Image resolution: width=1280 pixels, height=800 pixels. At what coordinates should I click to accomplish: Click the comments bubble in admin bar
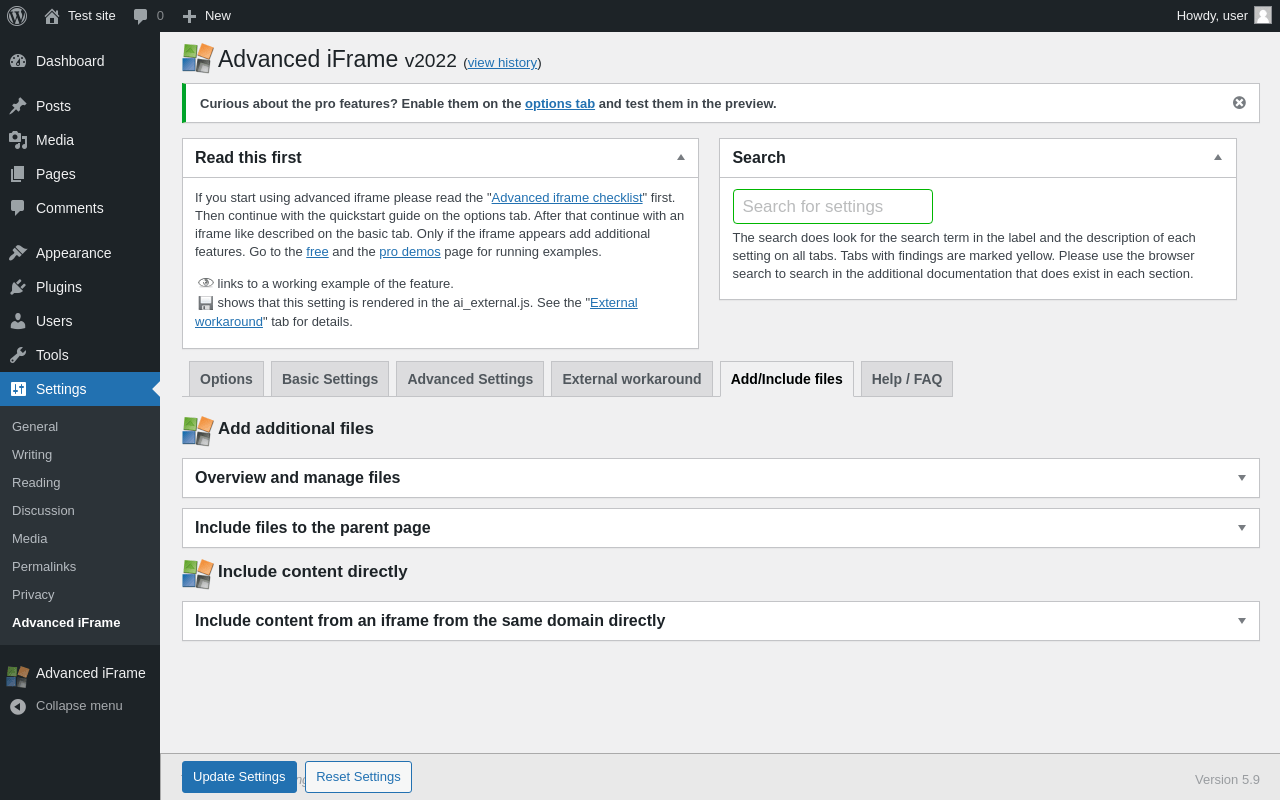click(x=141, y=16)
